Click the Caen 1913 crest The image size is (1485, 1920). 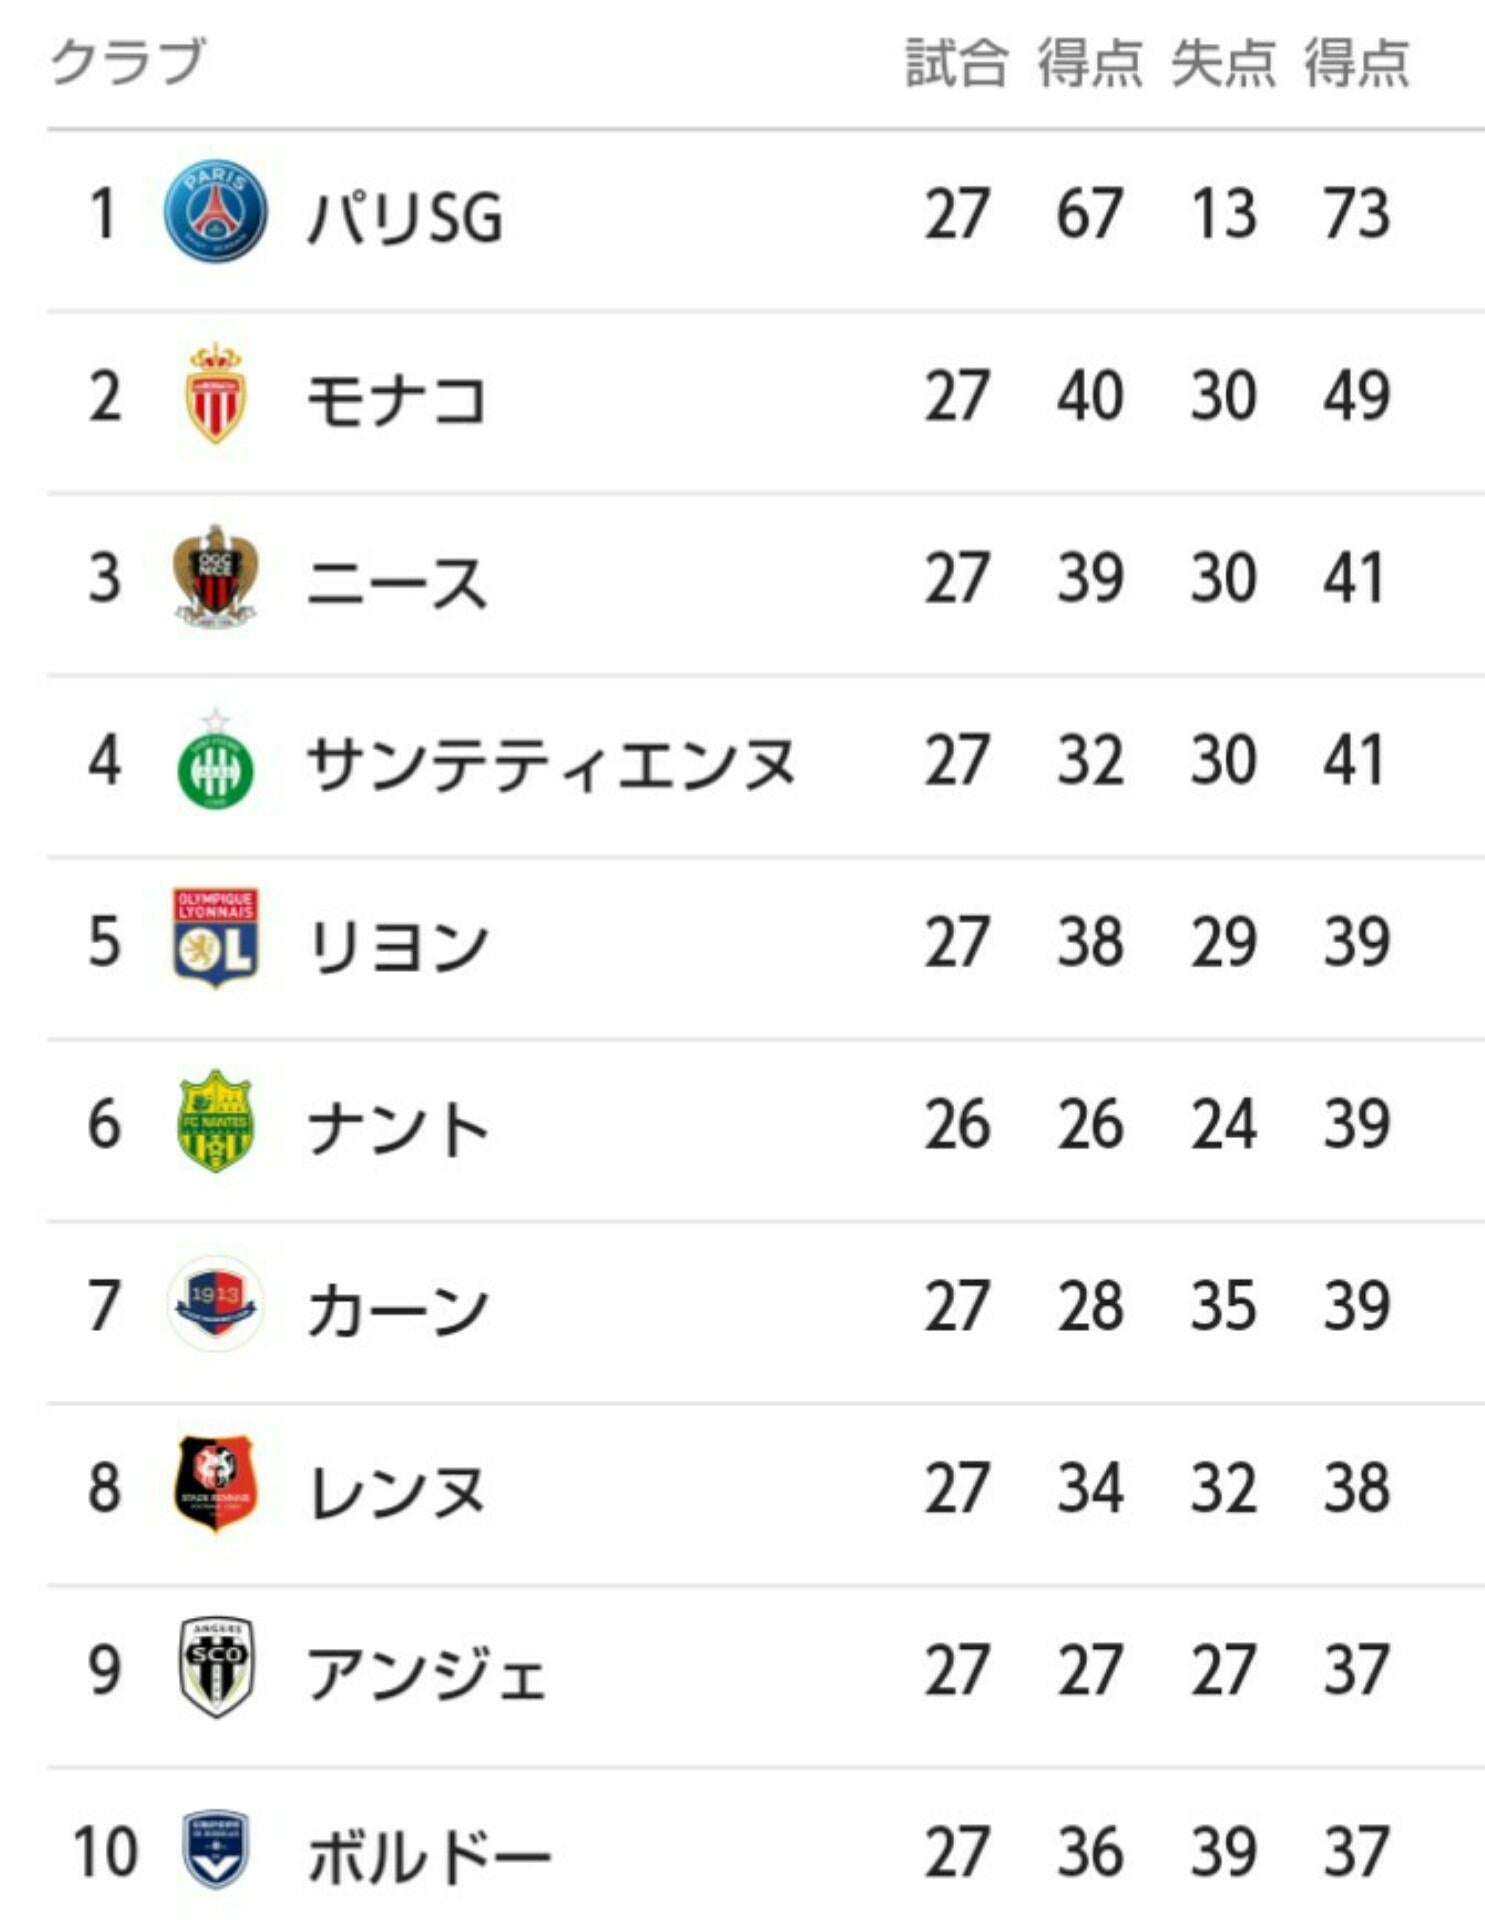(215, 1304)
